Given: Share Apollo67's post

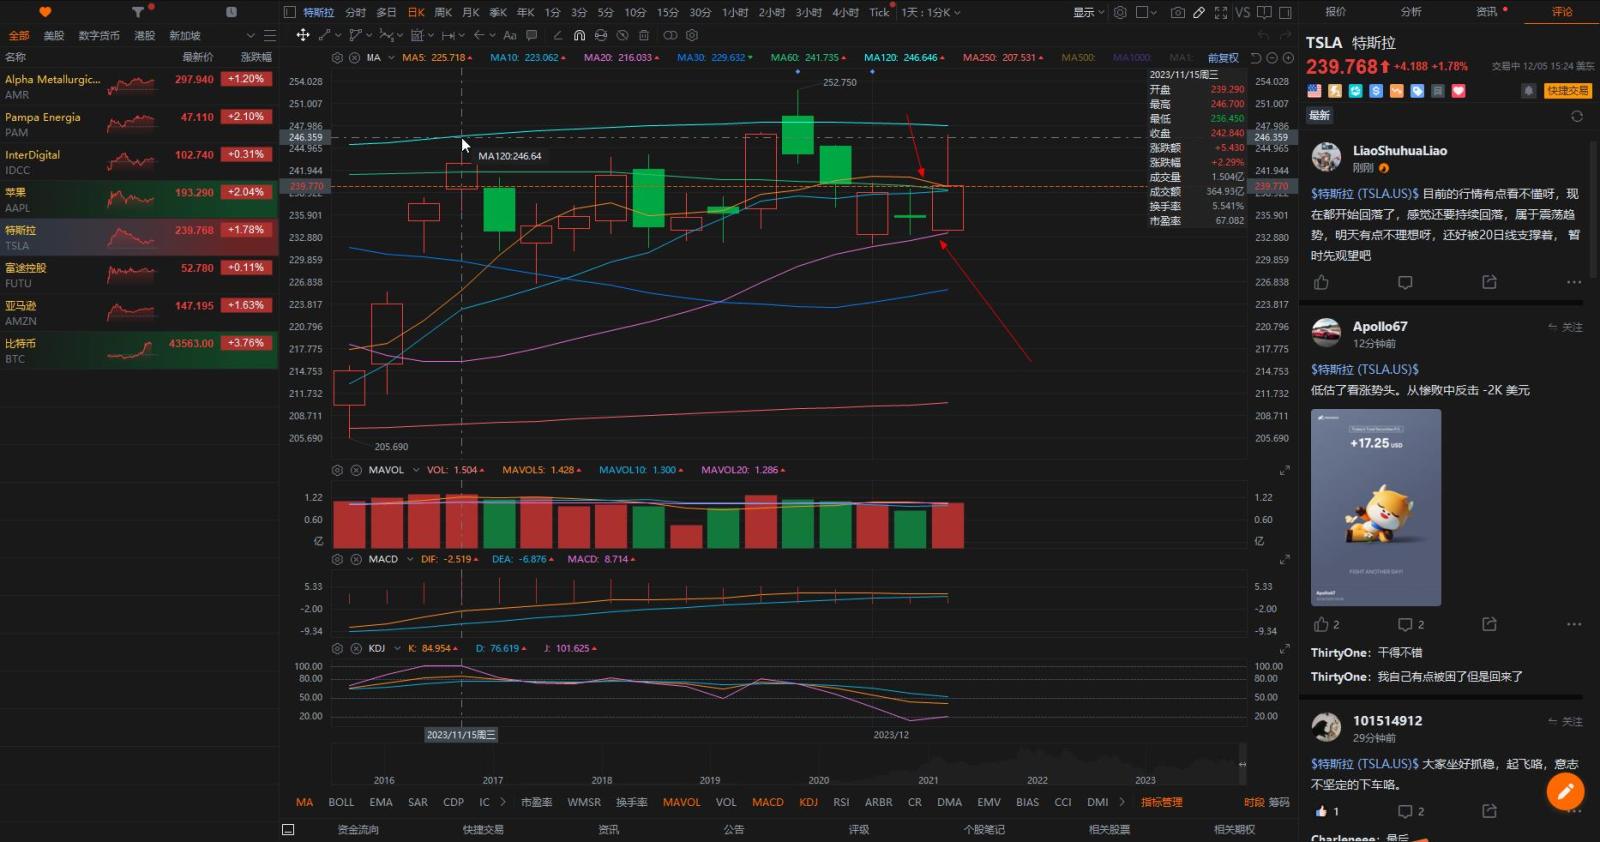Looking at the screenshot, I should click(x=1489, y=624).
